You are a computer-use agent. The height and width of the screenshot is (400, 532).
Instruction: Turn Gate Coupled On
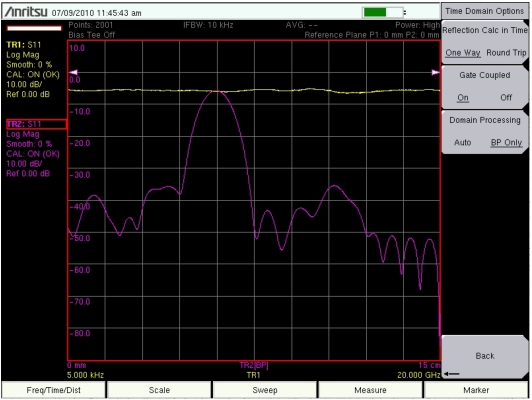click(x=463, y=98)
